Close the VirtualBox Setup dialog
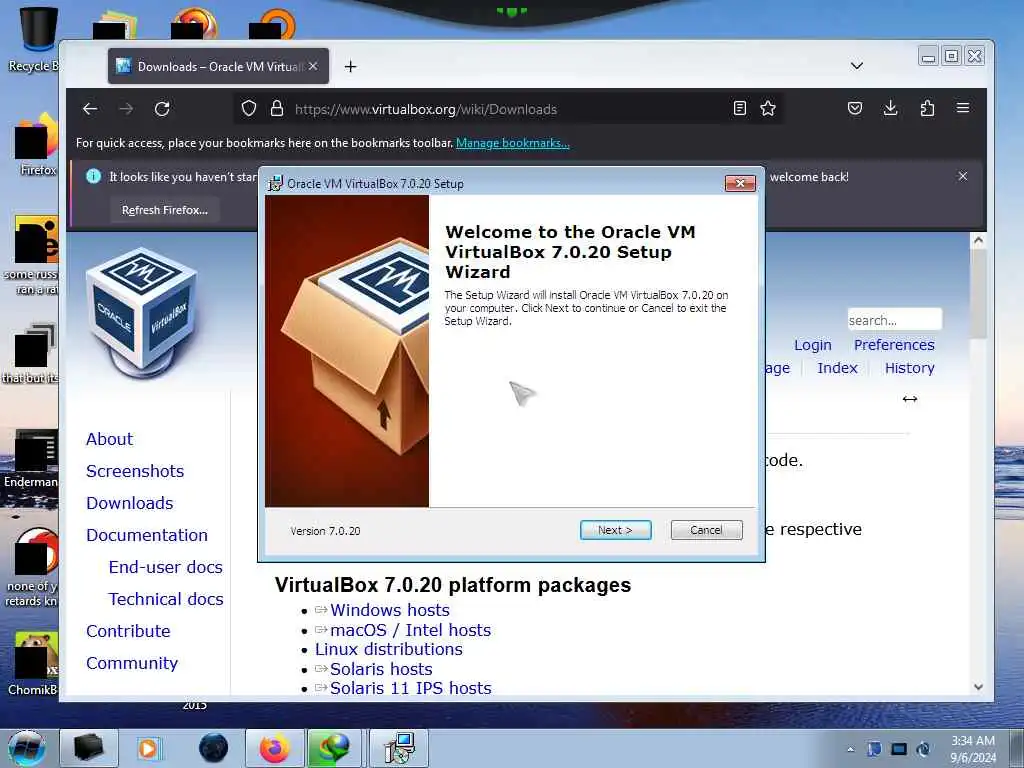 740,184
